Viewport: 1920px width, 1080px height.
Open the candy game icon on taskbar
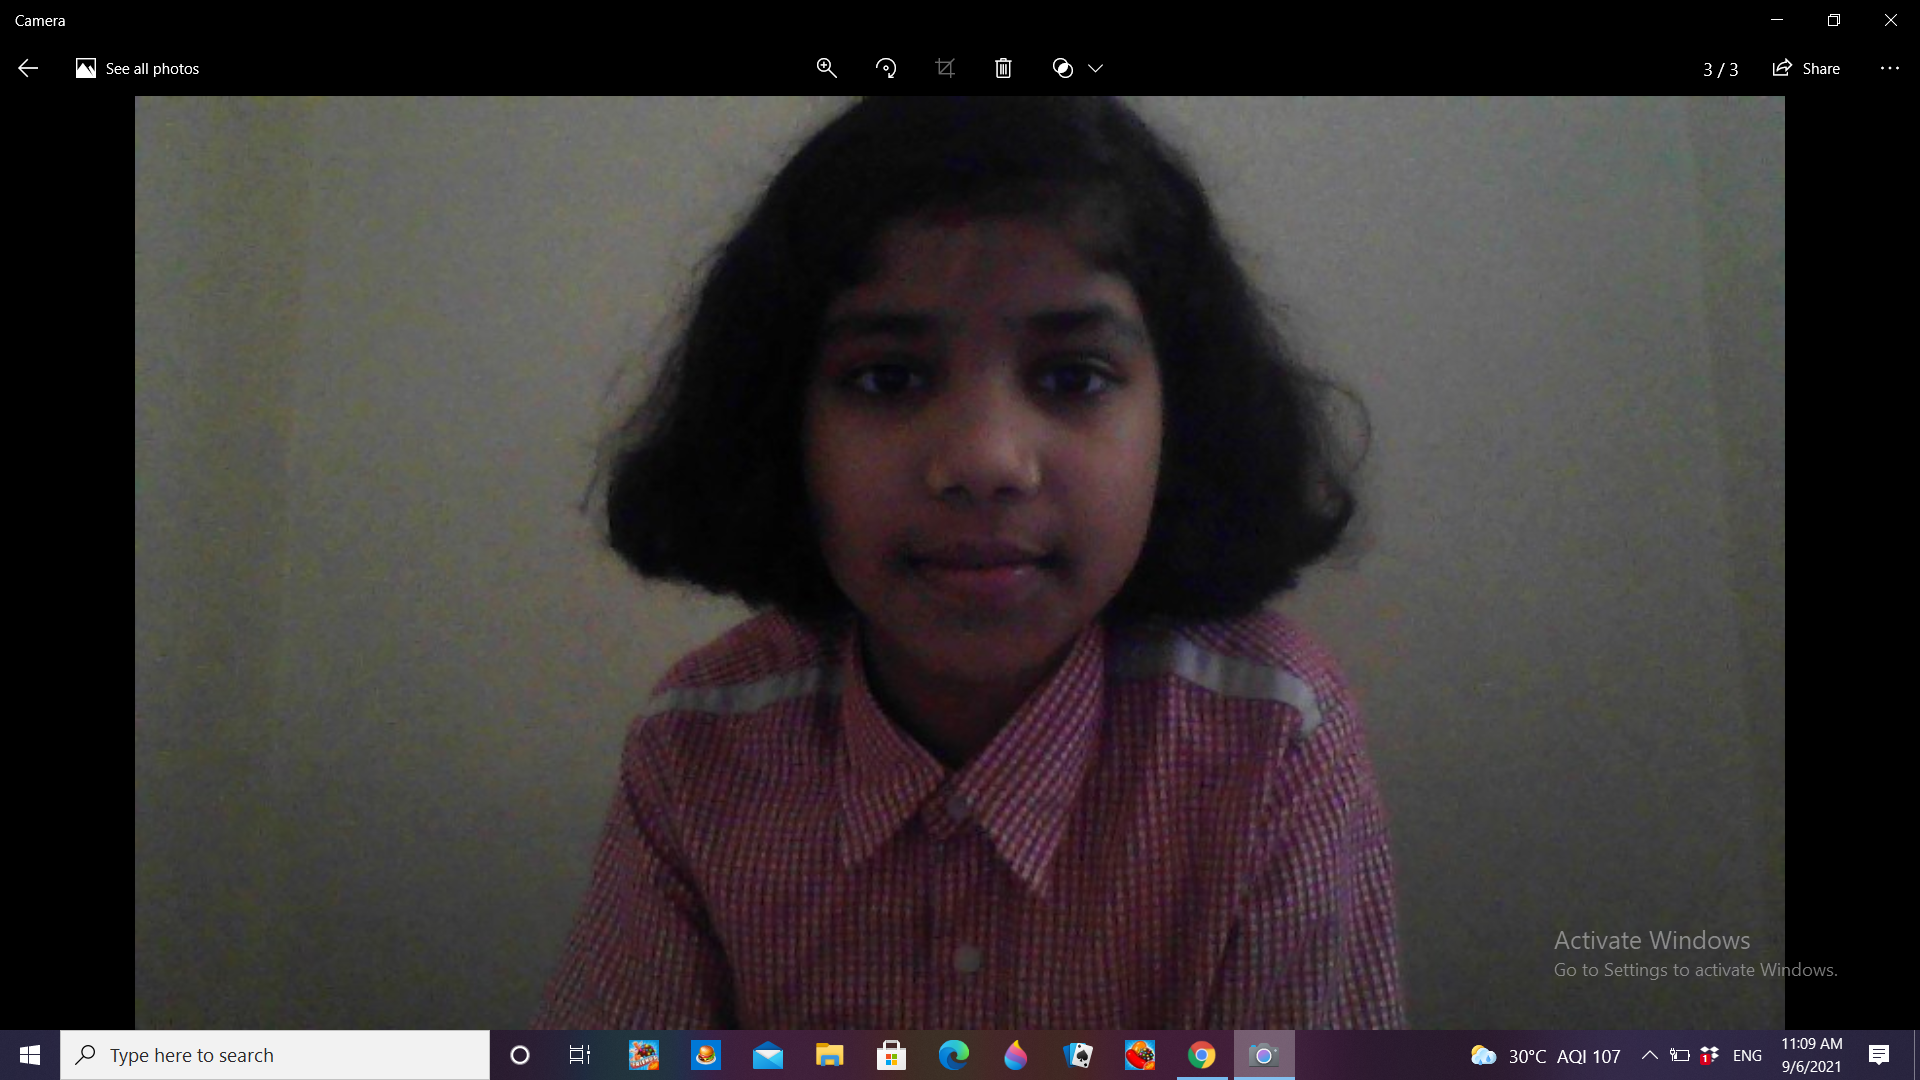(x=1140, y=1055)
